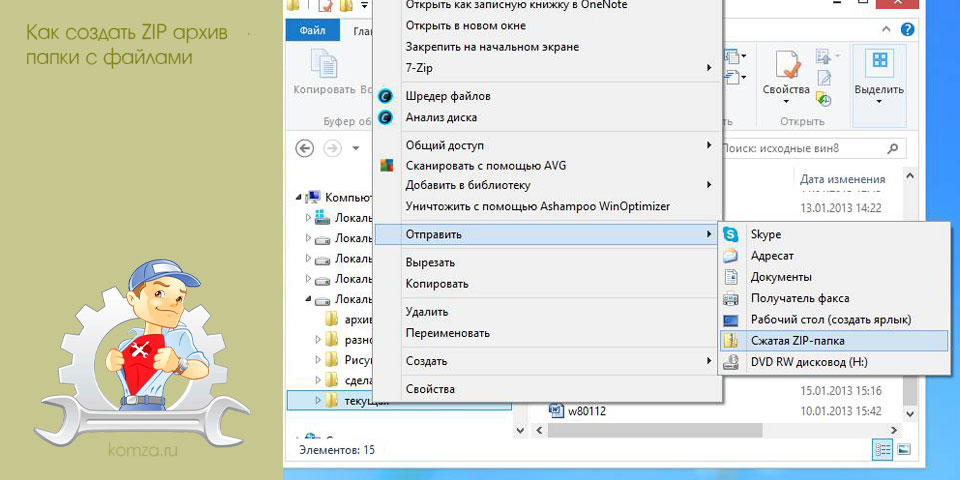The image size is (960, 480).
Task: Send to DVD RW дисковод (H:)
Action: tap(834, 362)
